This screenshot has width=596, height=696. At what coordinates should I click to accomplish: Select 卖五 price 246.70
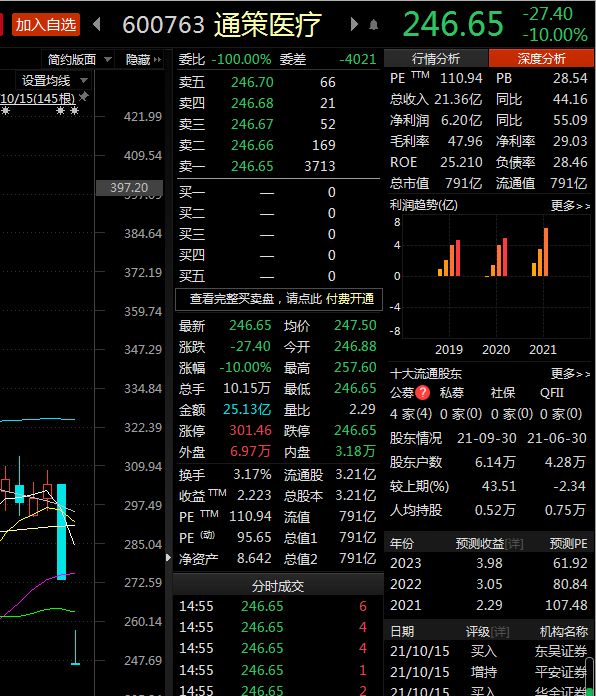[252, 82]
